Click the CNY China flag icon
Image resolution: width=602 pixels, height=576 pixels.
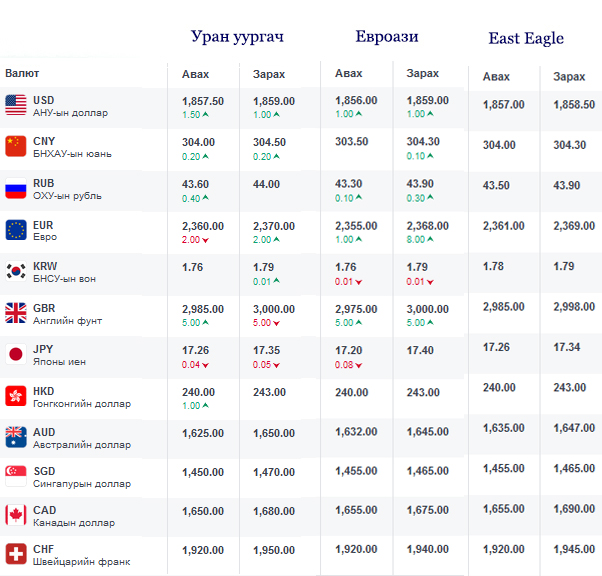point(16,145)
